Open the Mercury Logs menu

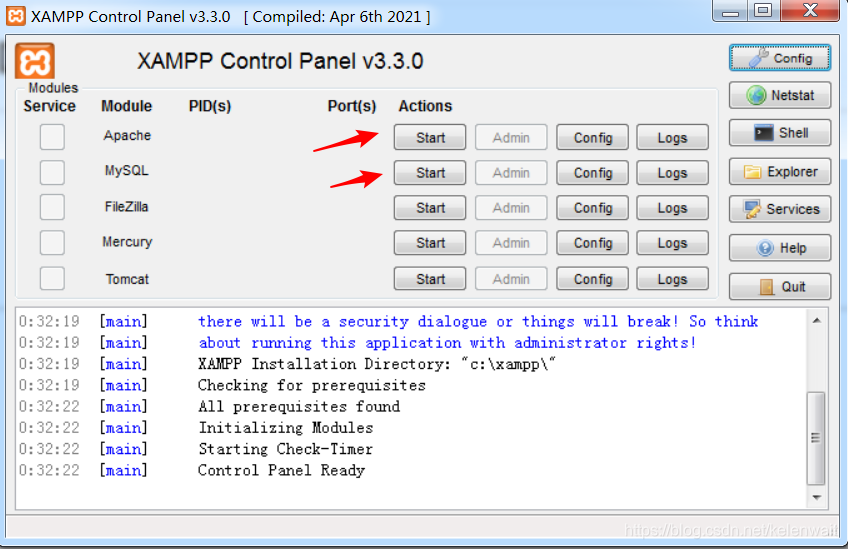click(x=672, y=243)
